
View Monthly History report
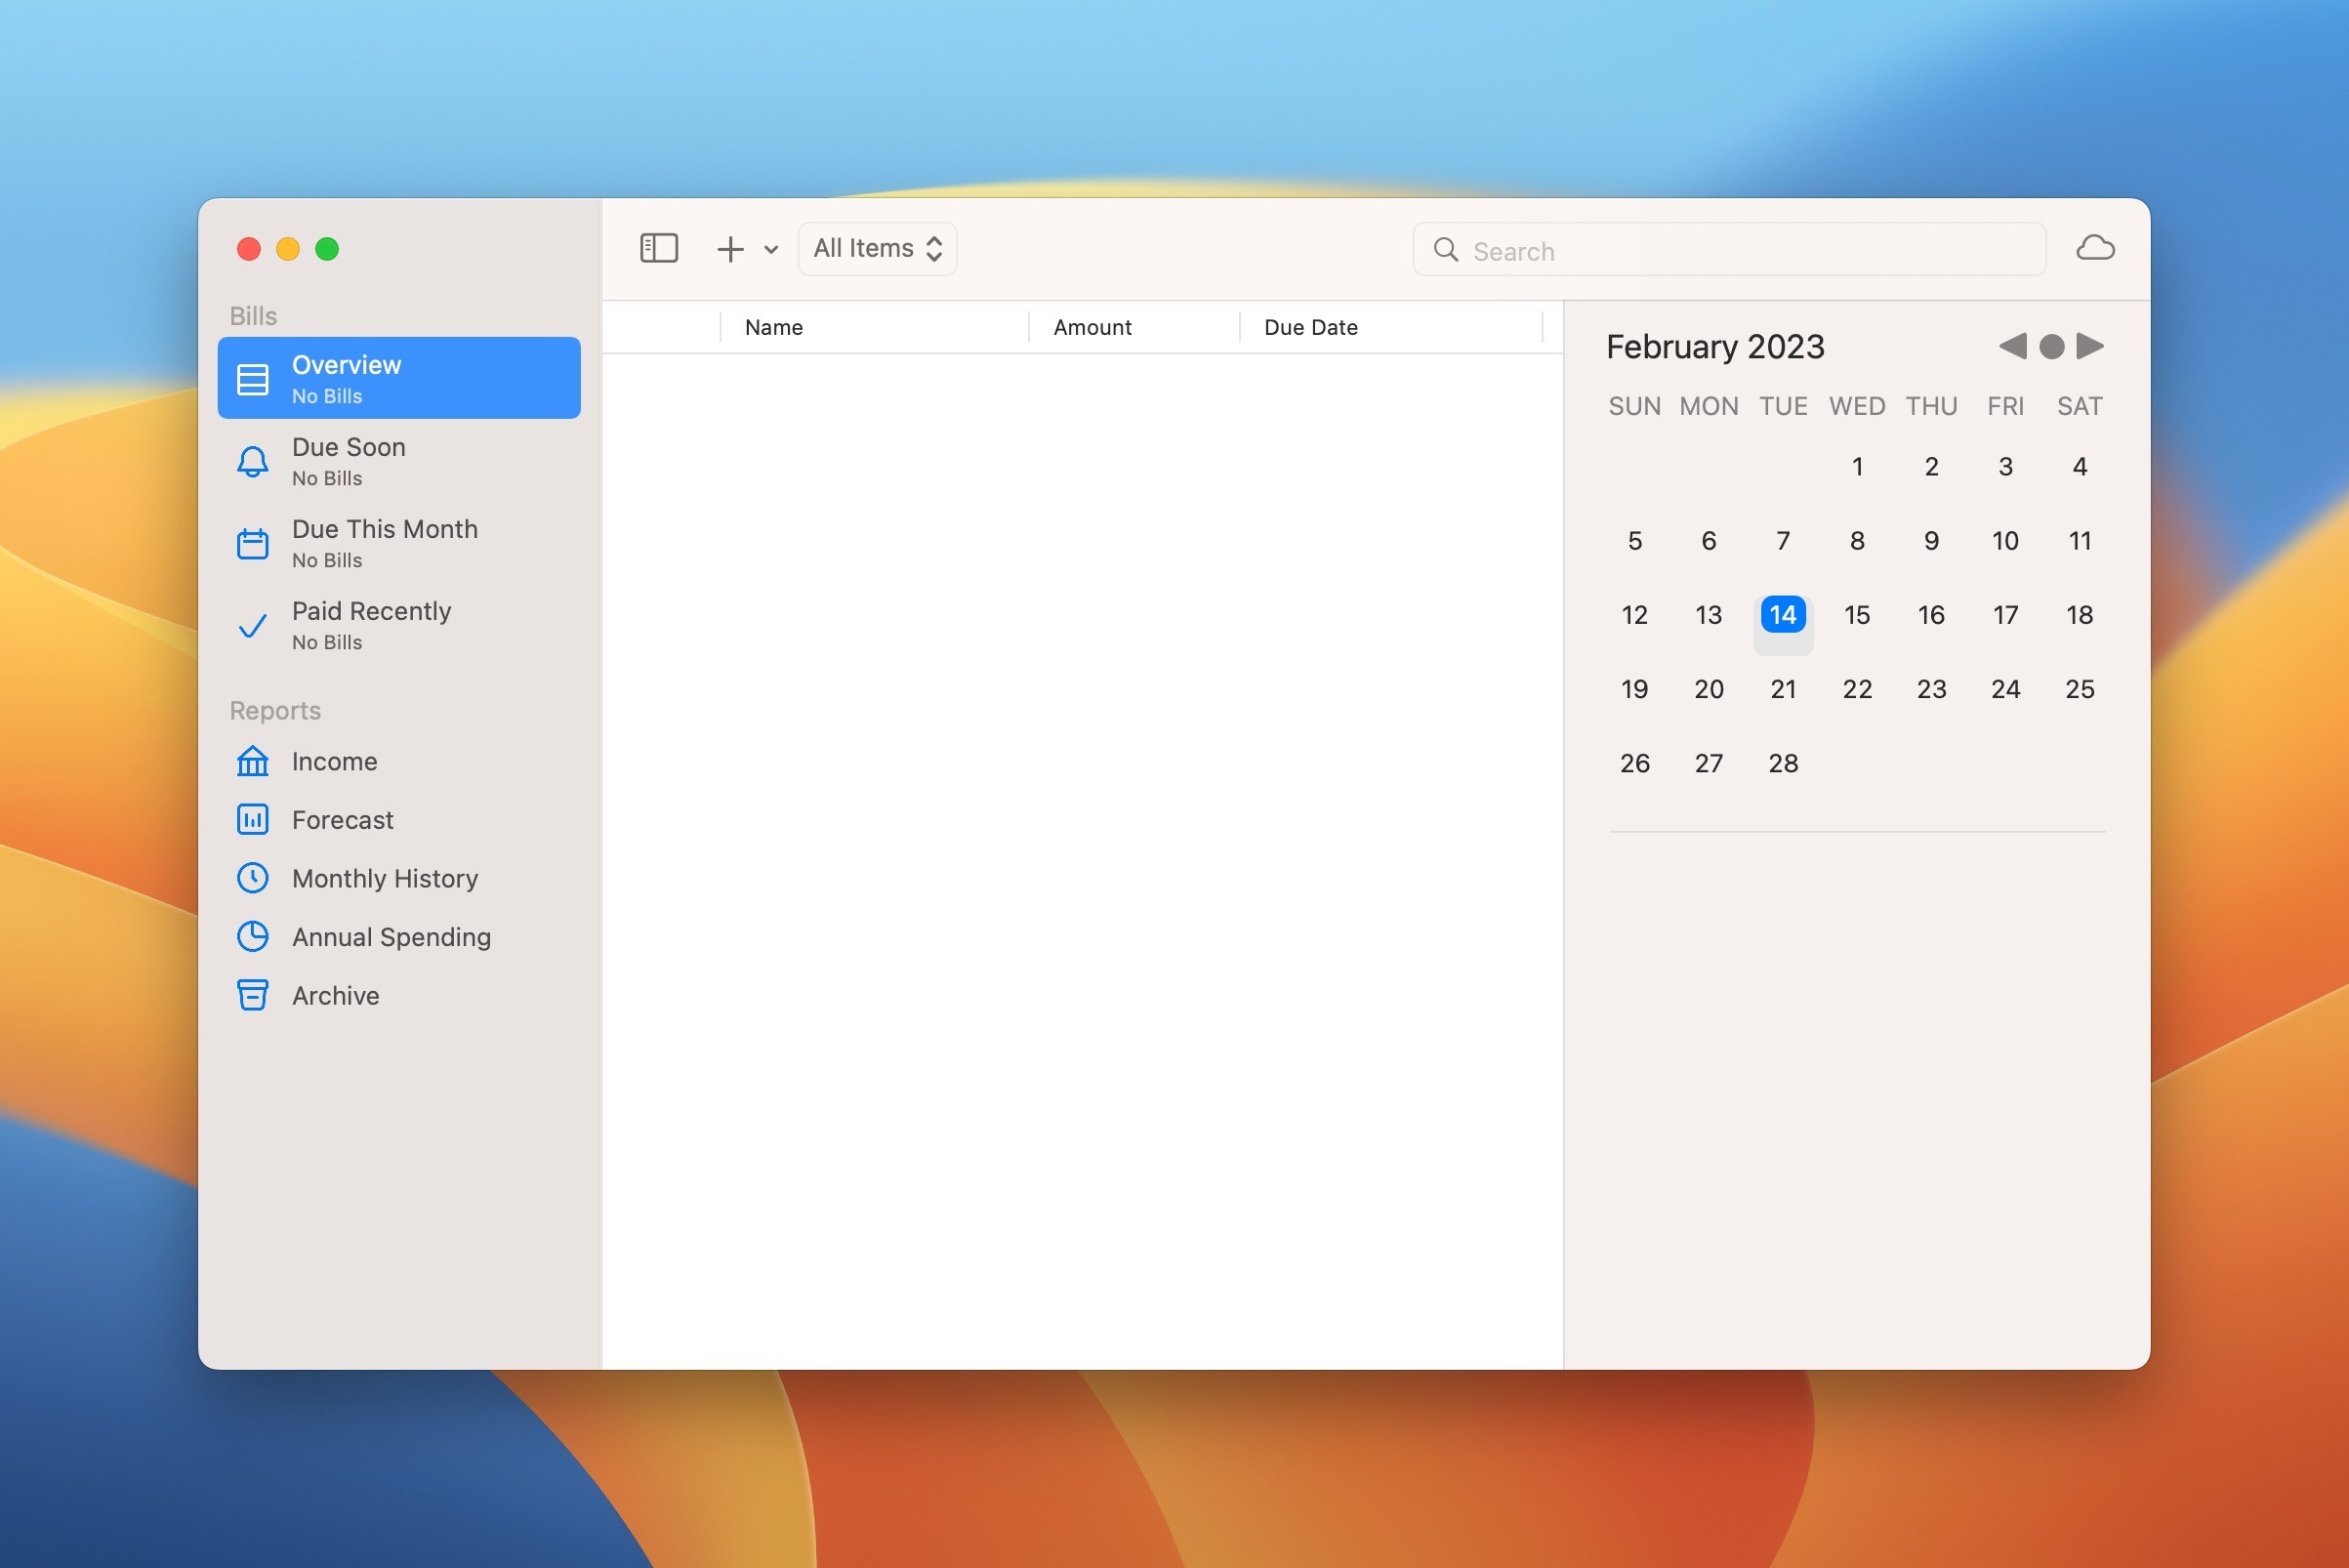384,878
